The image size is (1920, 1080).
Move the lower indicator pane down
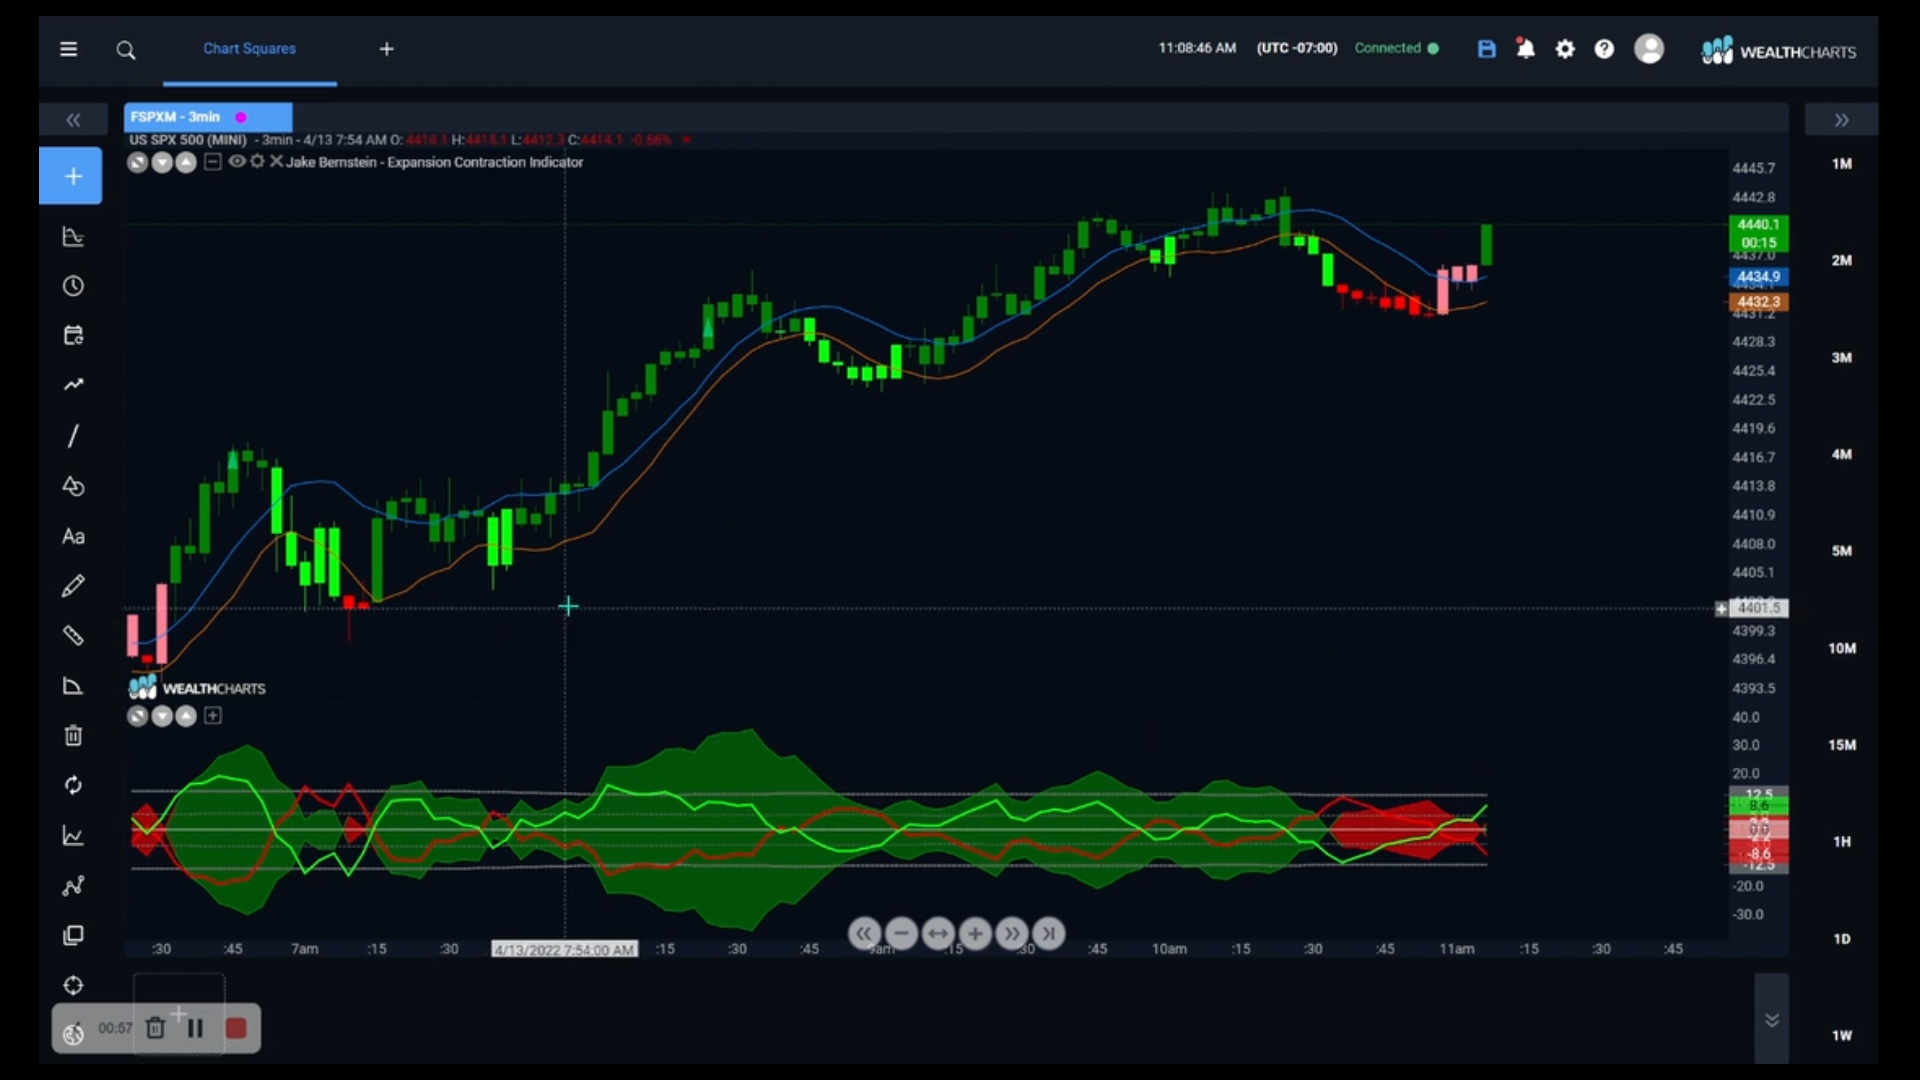tap(162, 716)
